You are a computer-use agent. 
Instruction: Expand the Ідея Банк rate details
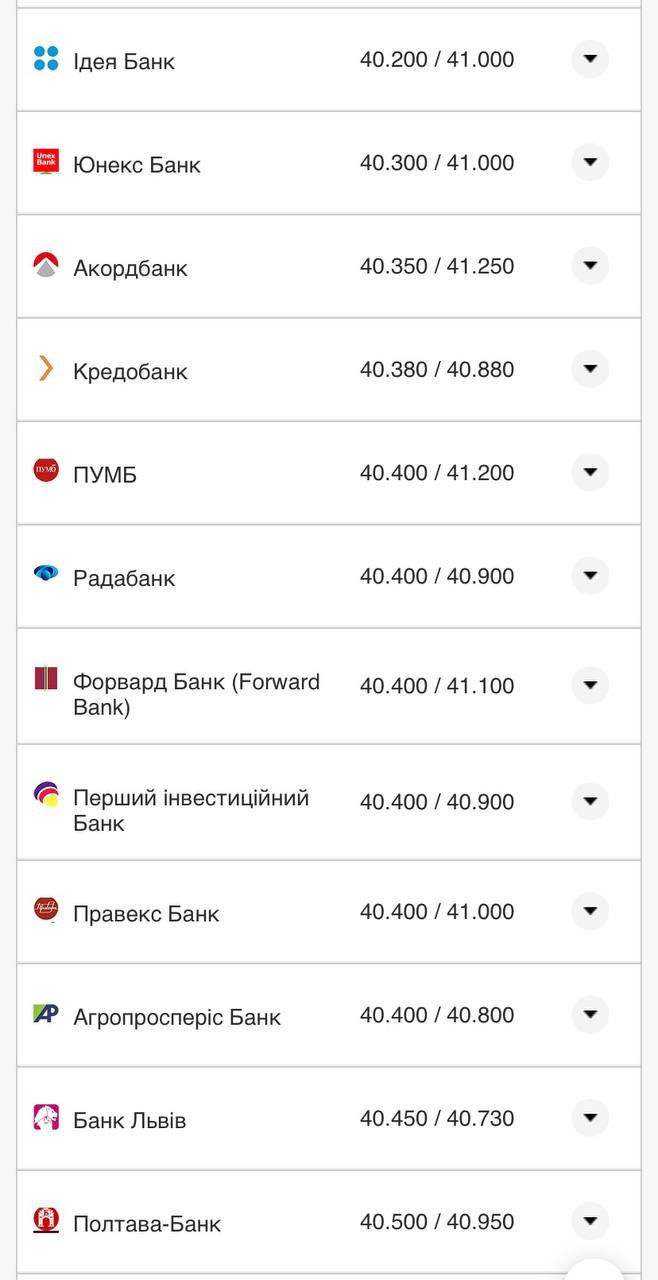click(590, 59)
